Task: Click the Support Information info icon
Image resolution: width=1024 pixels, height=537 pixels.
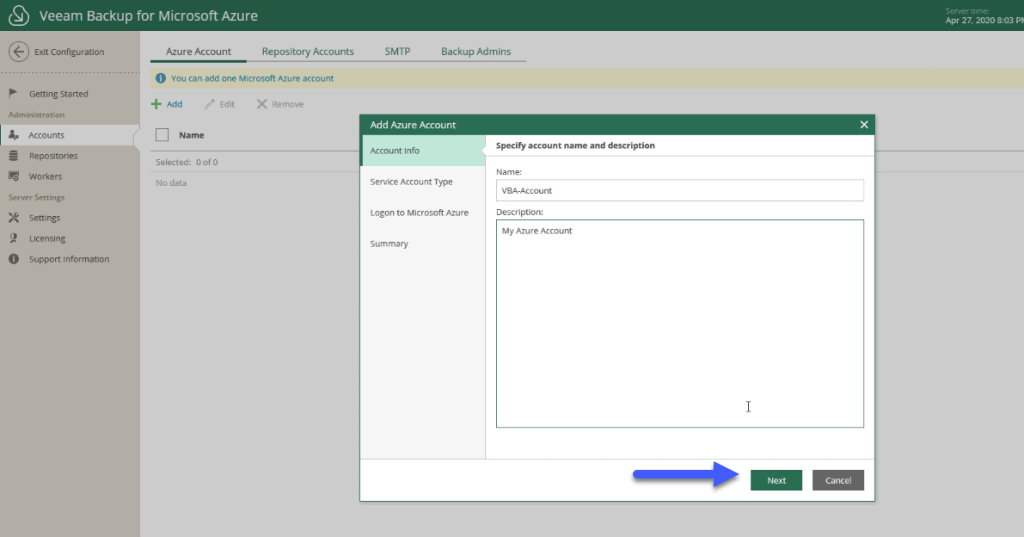Action: coord(14,259)
